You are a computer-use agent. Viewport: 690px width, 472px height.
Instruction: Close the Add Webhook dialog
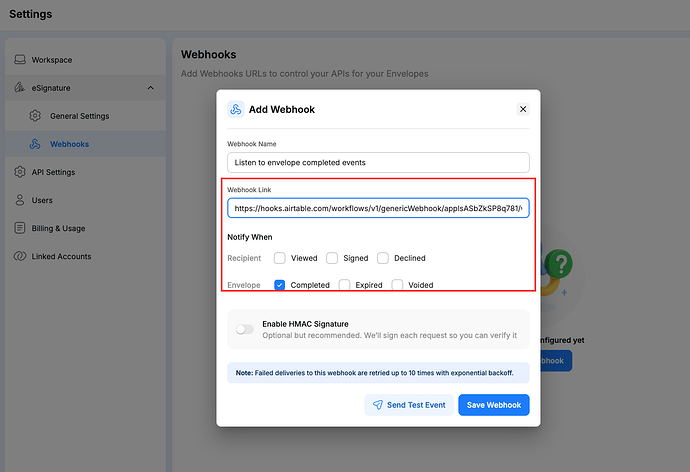pos(523,109)
